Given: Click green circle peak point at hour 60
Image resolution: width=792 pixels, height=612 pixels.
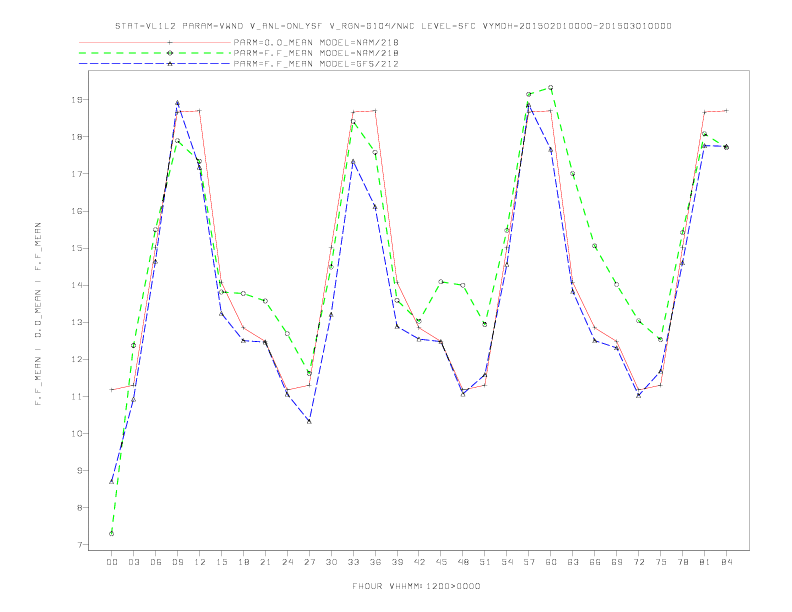Looking at the screenshot, I should (551, 87).
